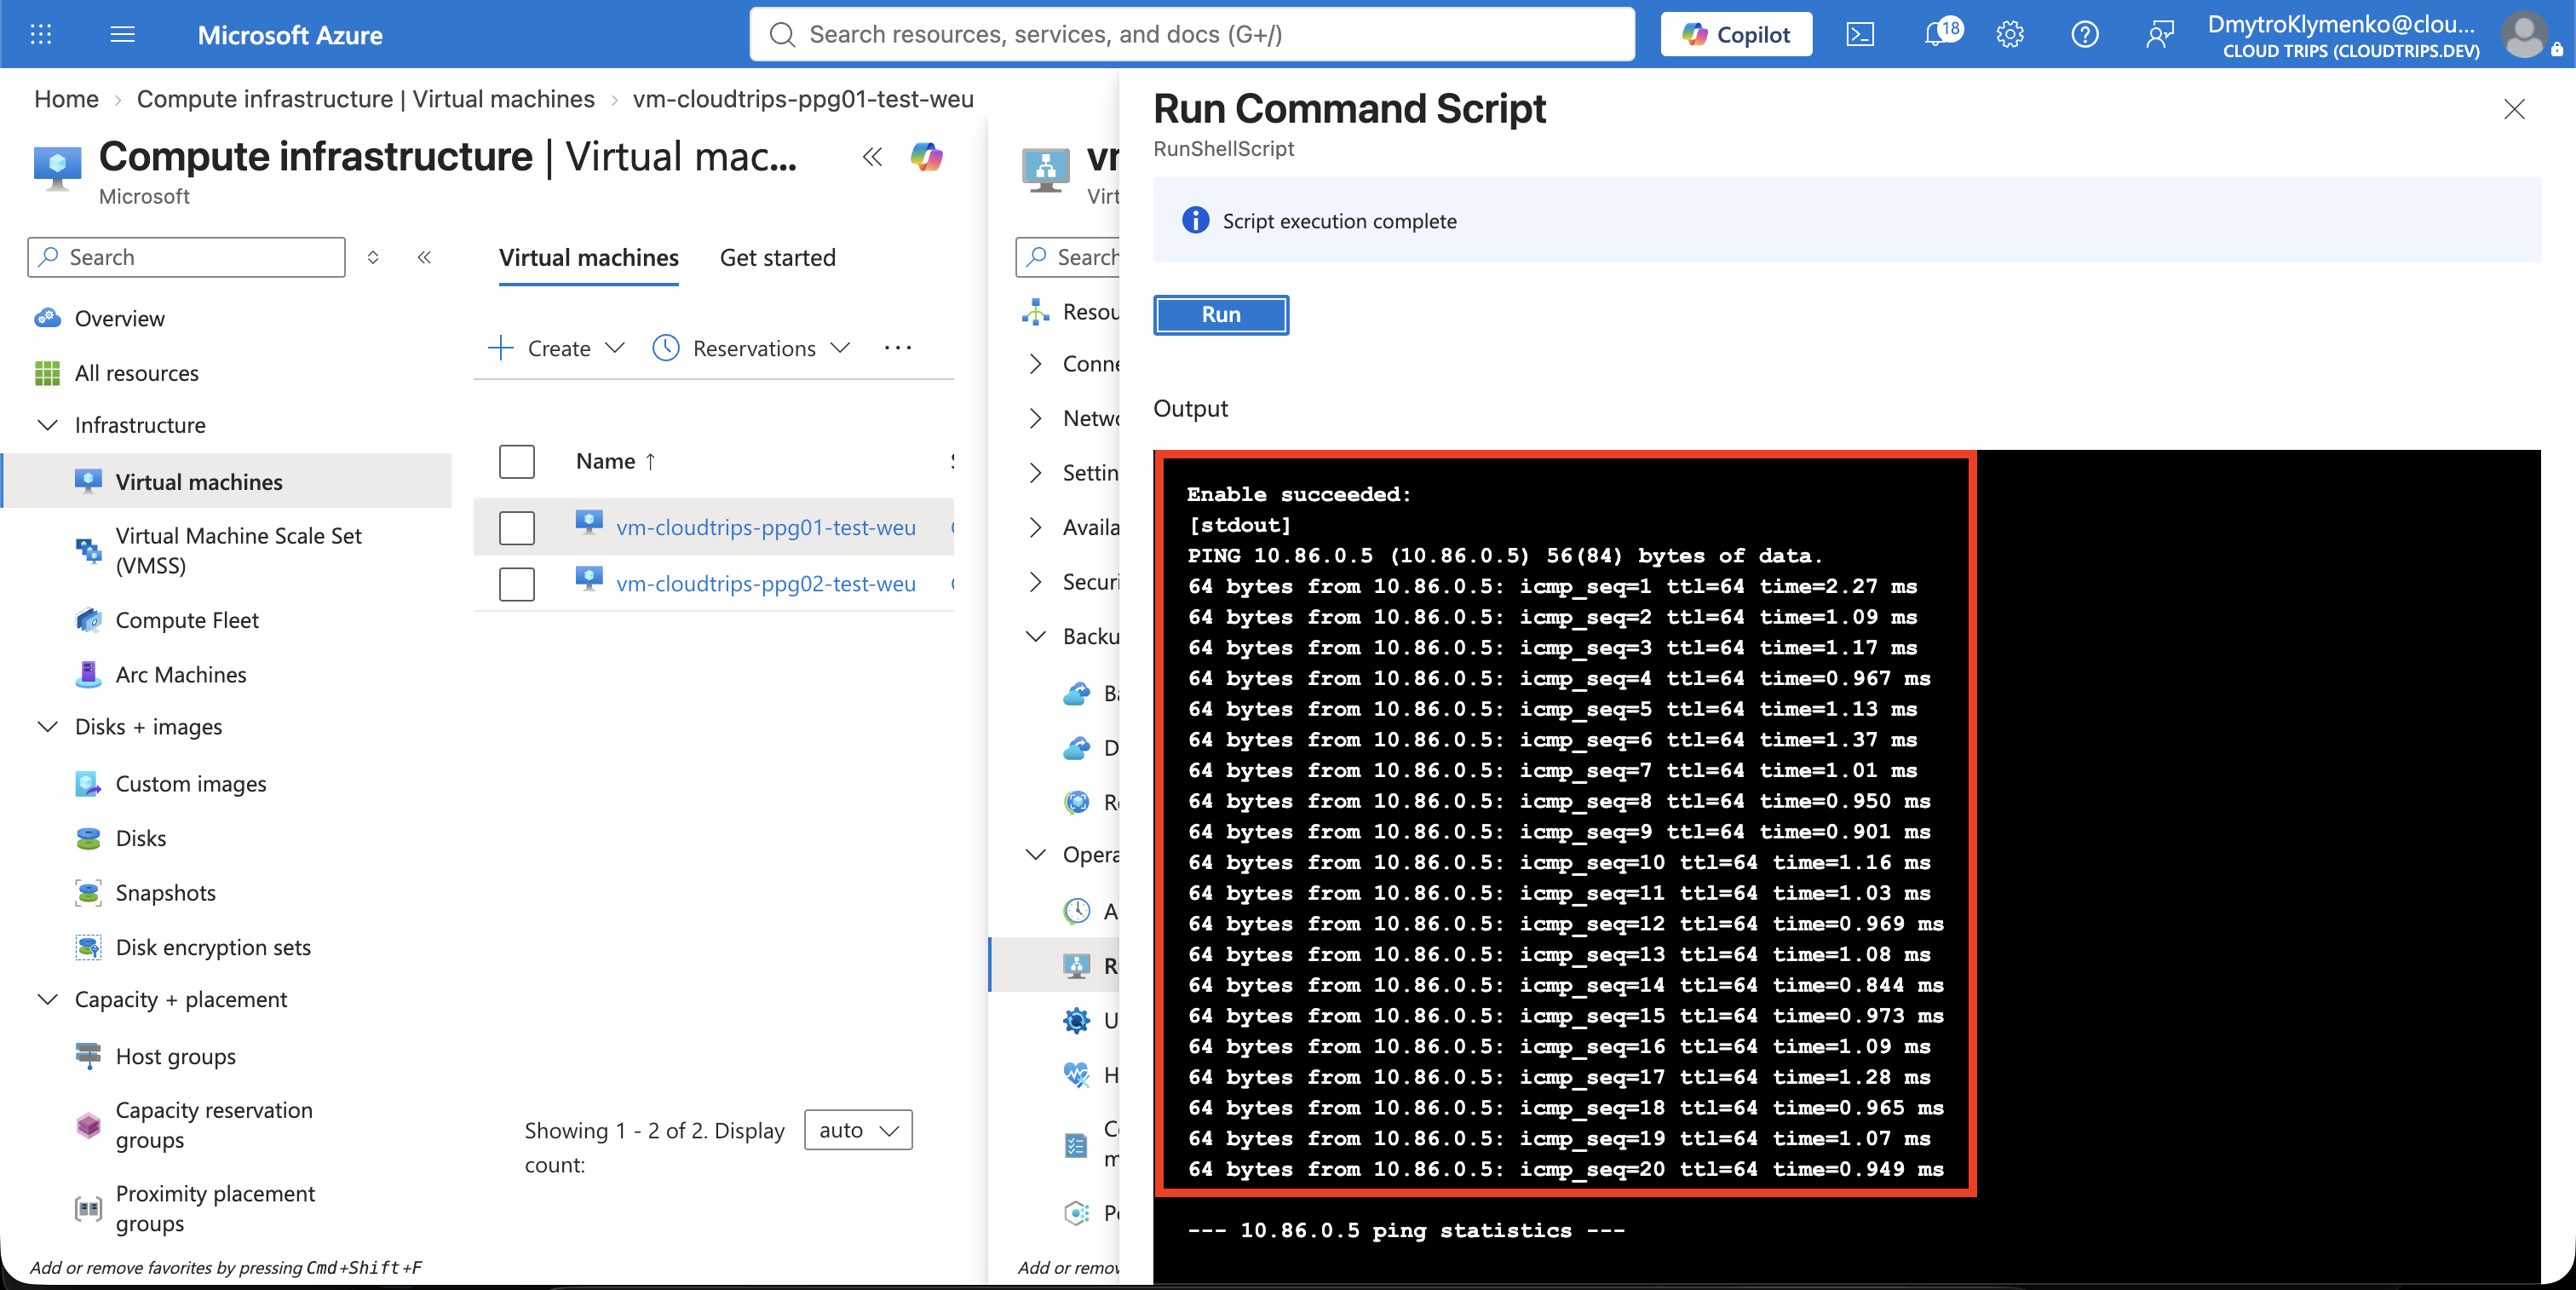Focus the VM blade Search field
This screenshot has height=1290, width=2576.
[1068, 258]
